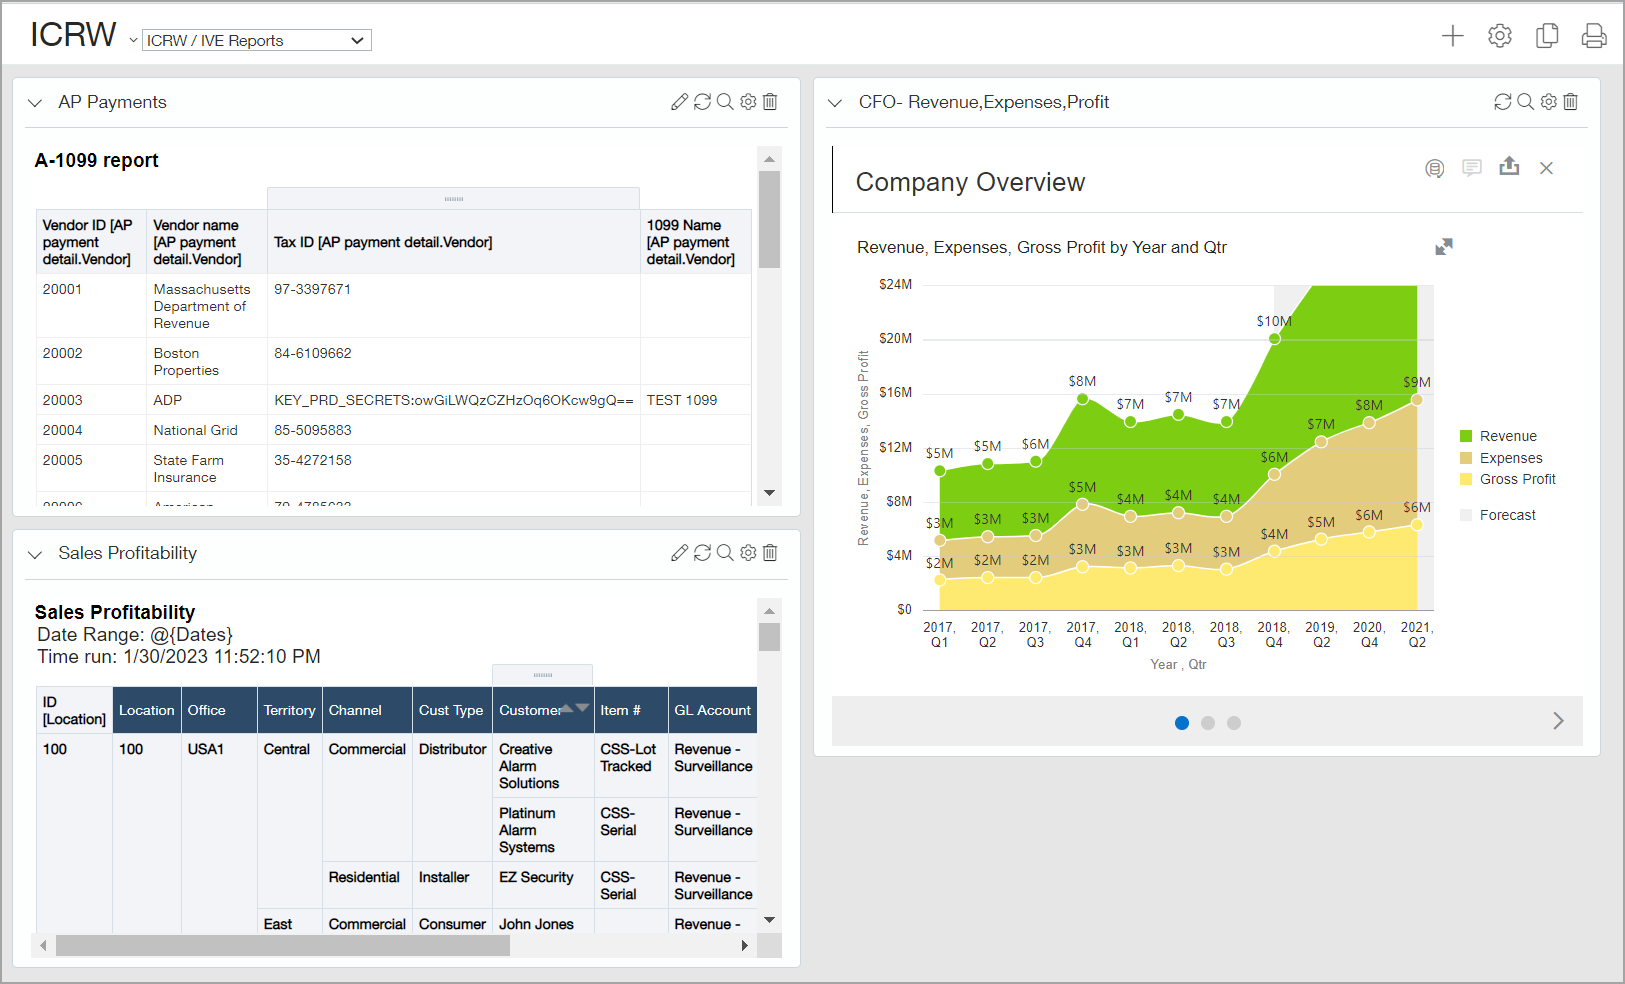Open the edit tool for AP Payments
The height and width of the screenshot is (984, 1625).
pyautogui.click(x=679, y=101)
